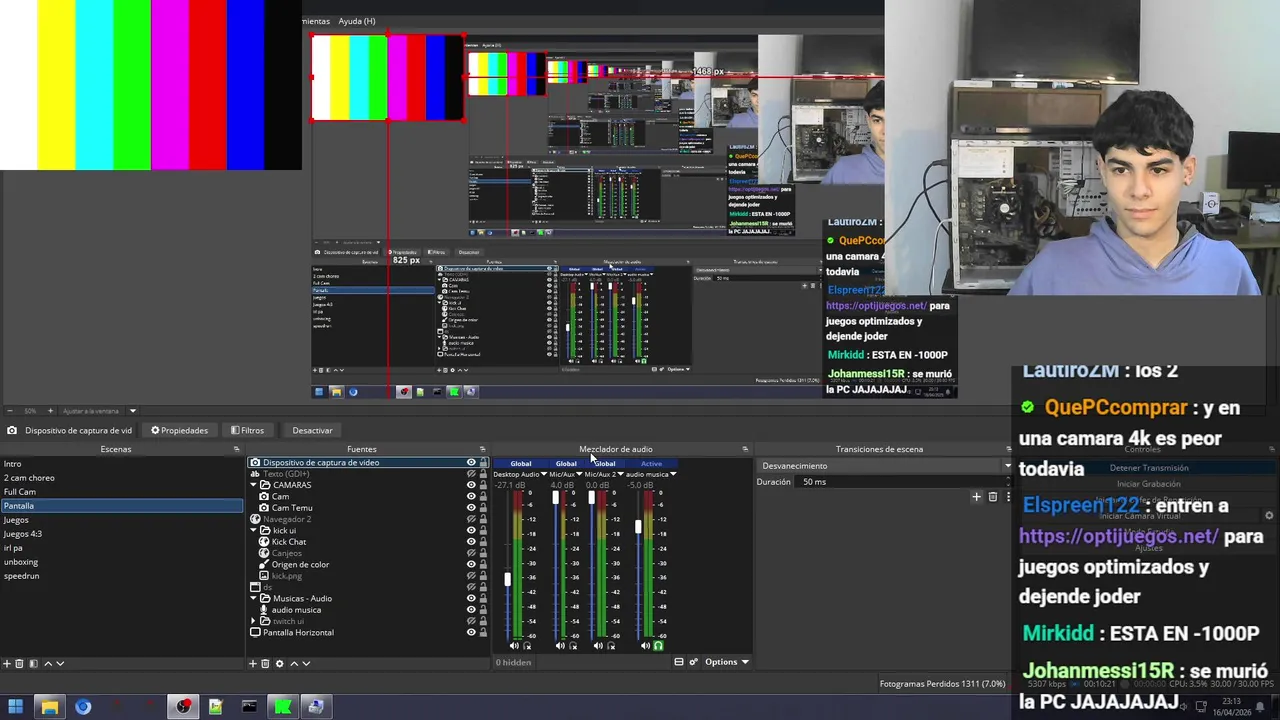Select the unboxing scene

point(120,562)
